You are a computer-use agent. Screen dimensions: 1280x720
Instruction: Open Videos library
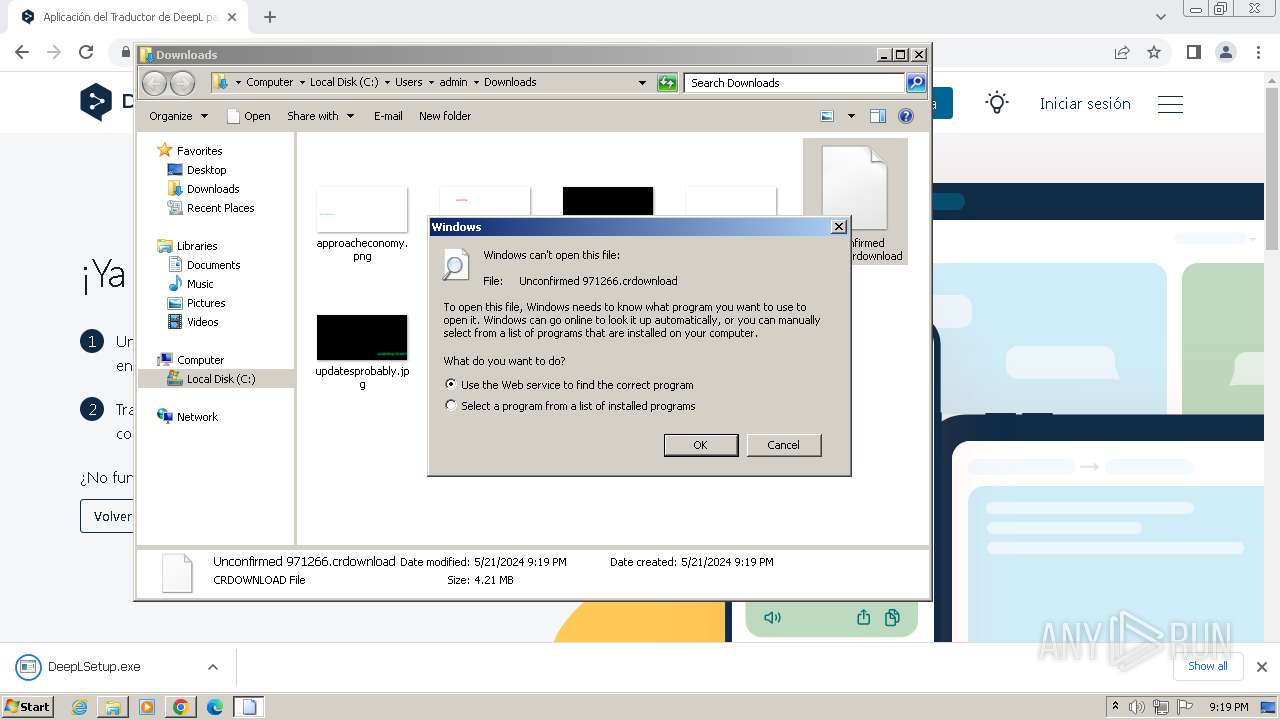point(202,322)
